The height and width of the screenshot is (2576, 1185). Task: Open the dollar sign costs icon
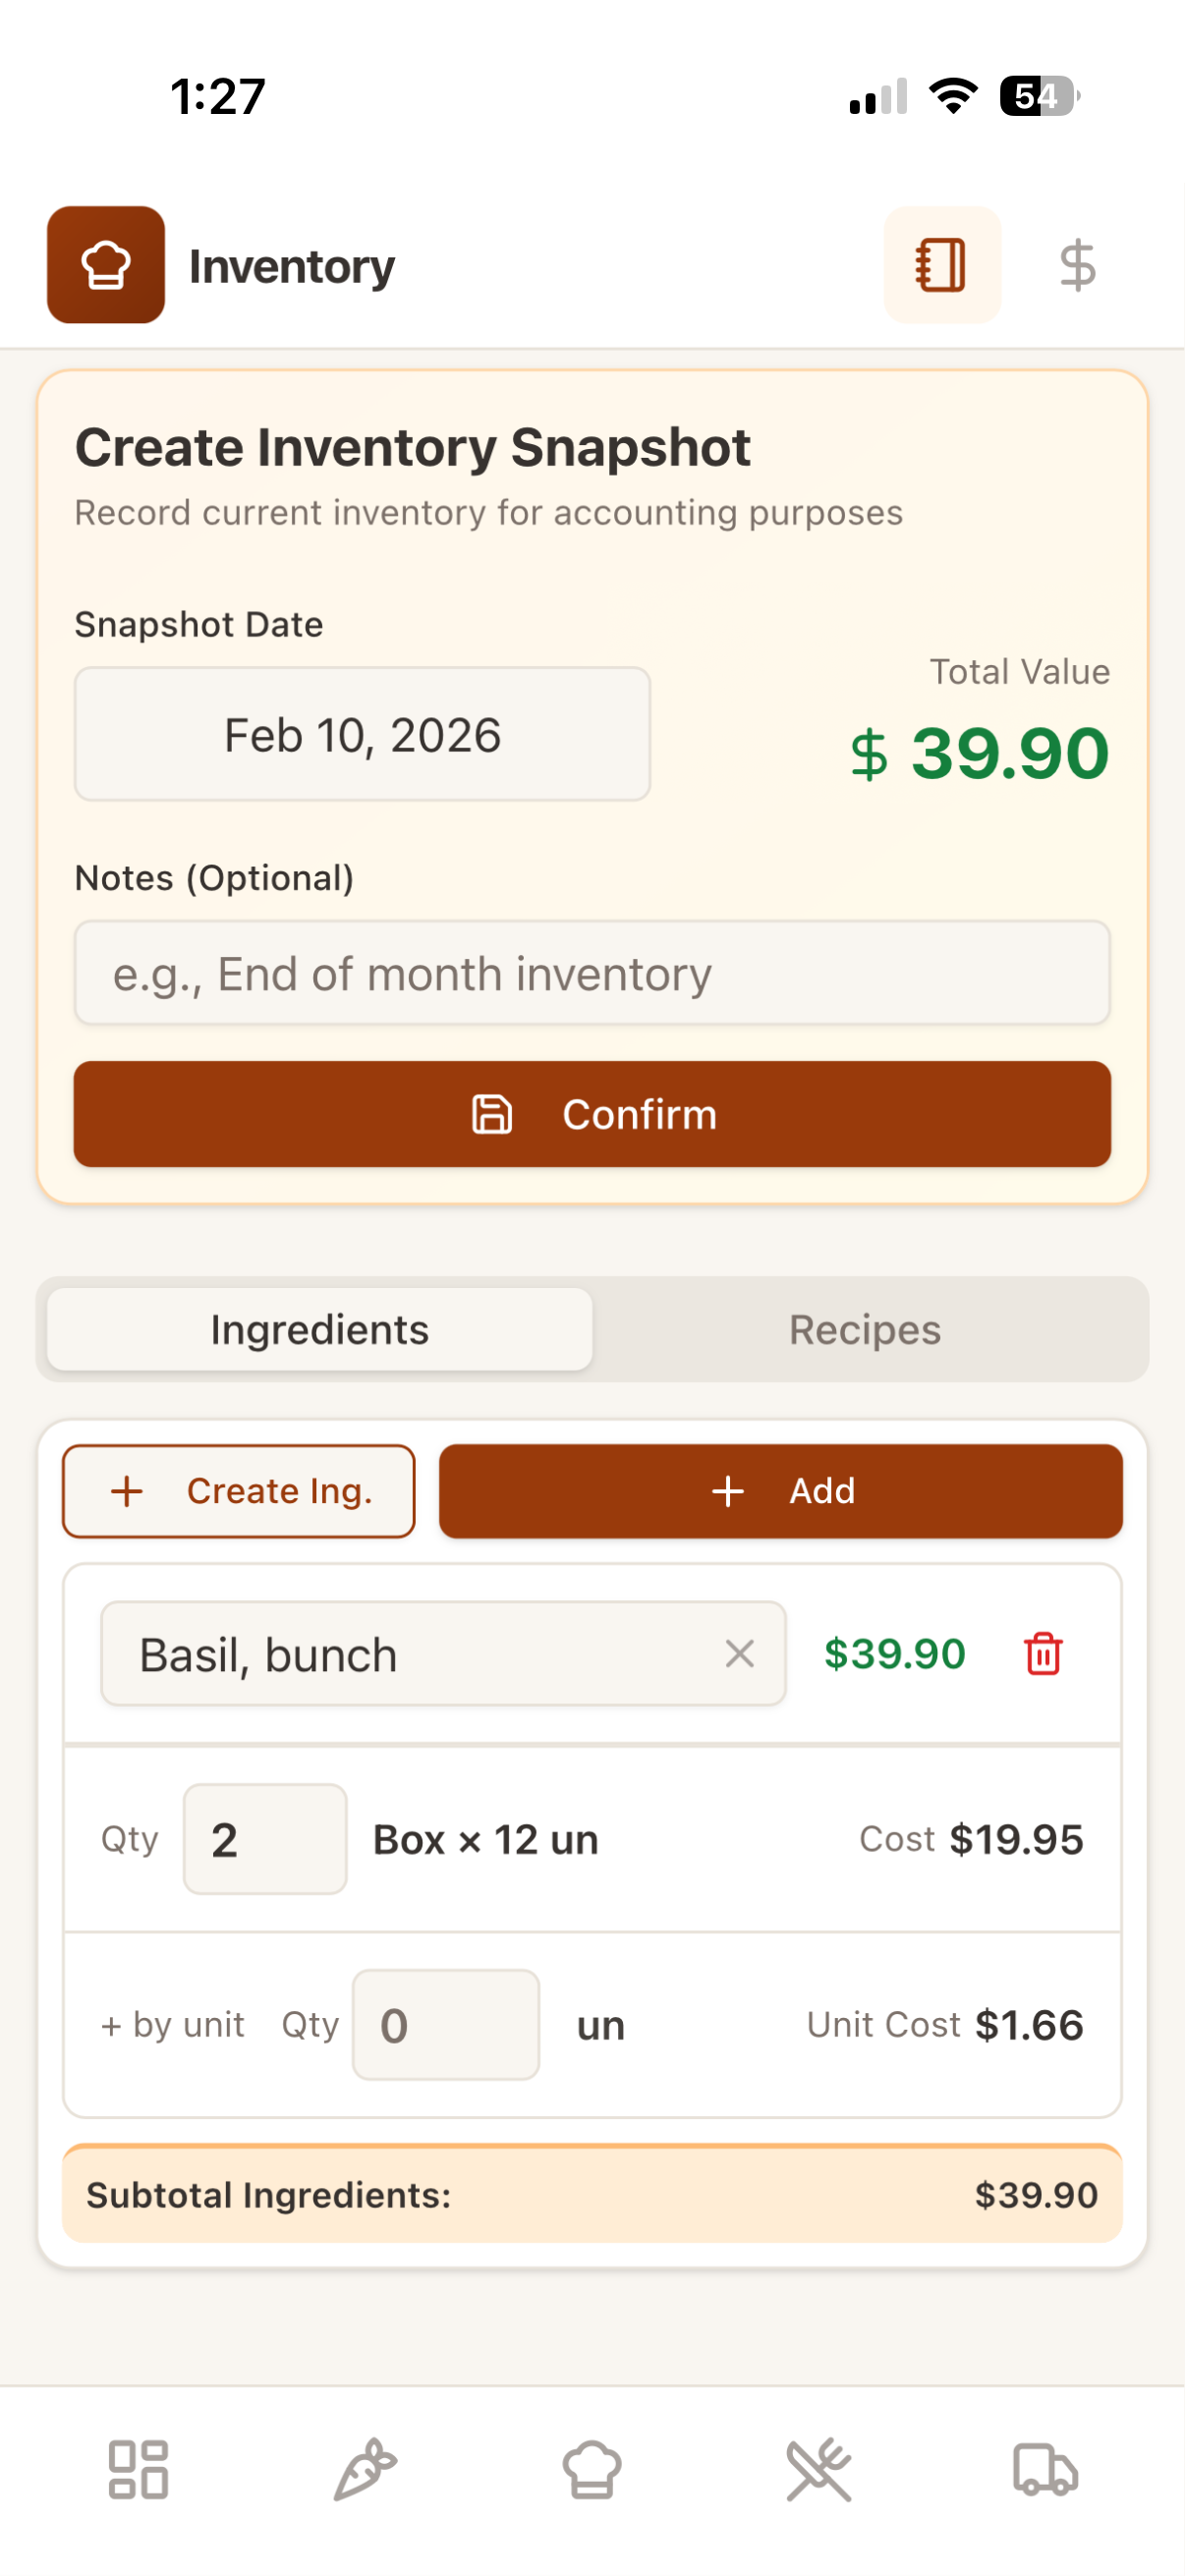pos(1077,265)
